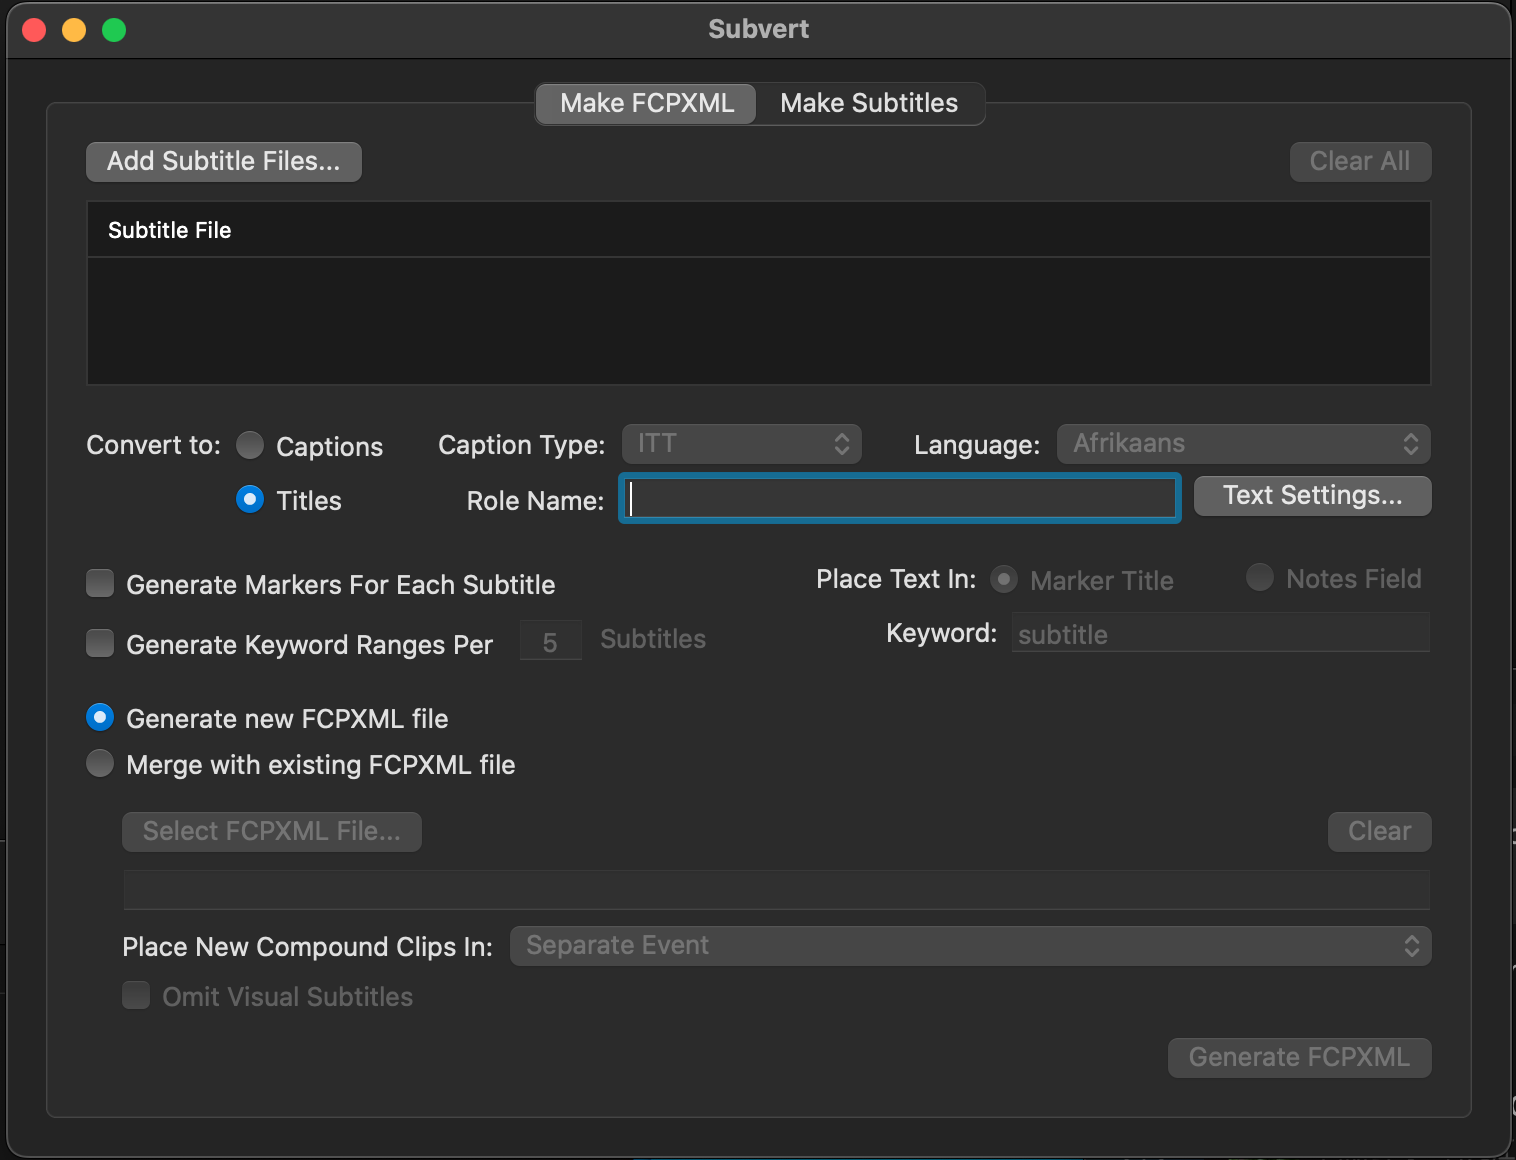Select the Captions radio button
The width and height of the screenshot is (1516, 1160).
click(250, 445)
